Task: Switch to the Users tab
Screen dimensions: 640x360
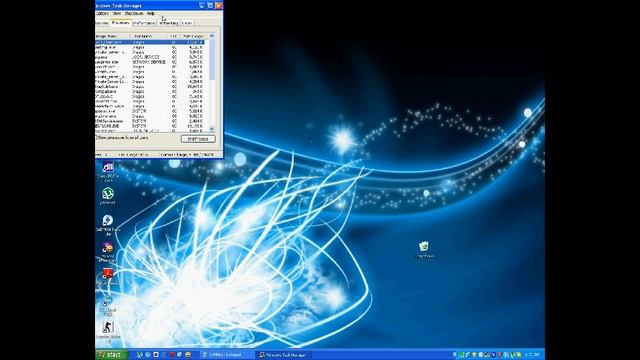Action: pyautogui.click(x=187, y=23)
